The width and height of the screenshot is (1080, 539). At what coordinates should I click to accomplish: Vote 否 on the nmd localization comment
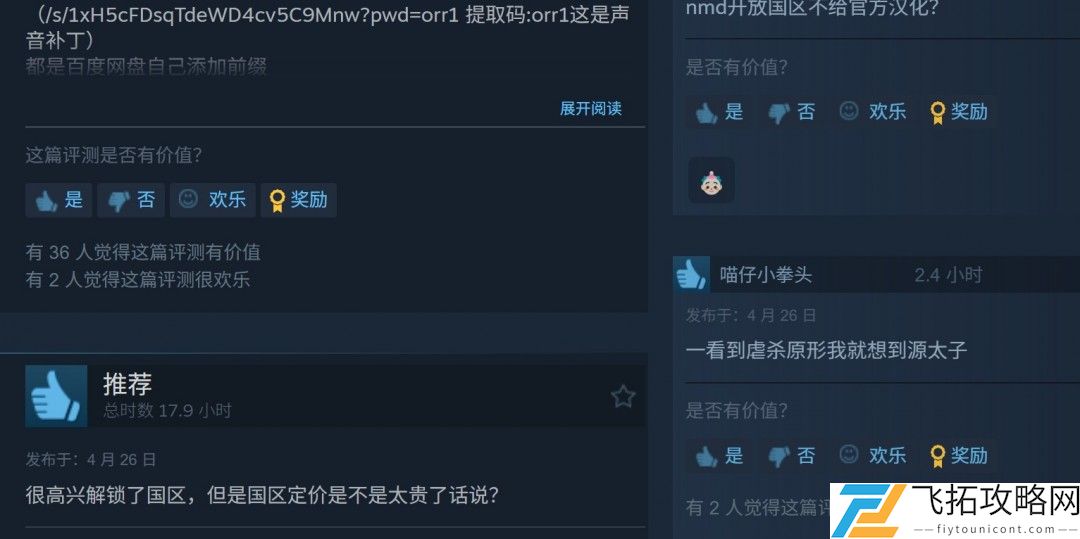point(791,112)
